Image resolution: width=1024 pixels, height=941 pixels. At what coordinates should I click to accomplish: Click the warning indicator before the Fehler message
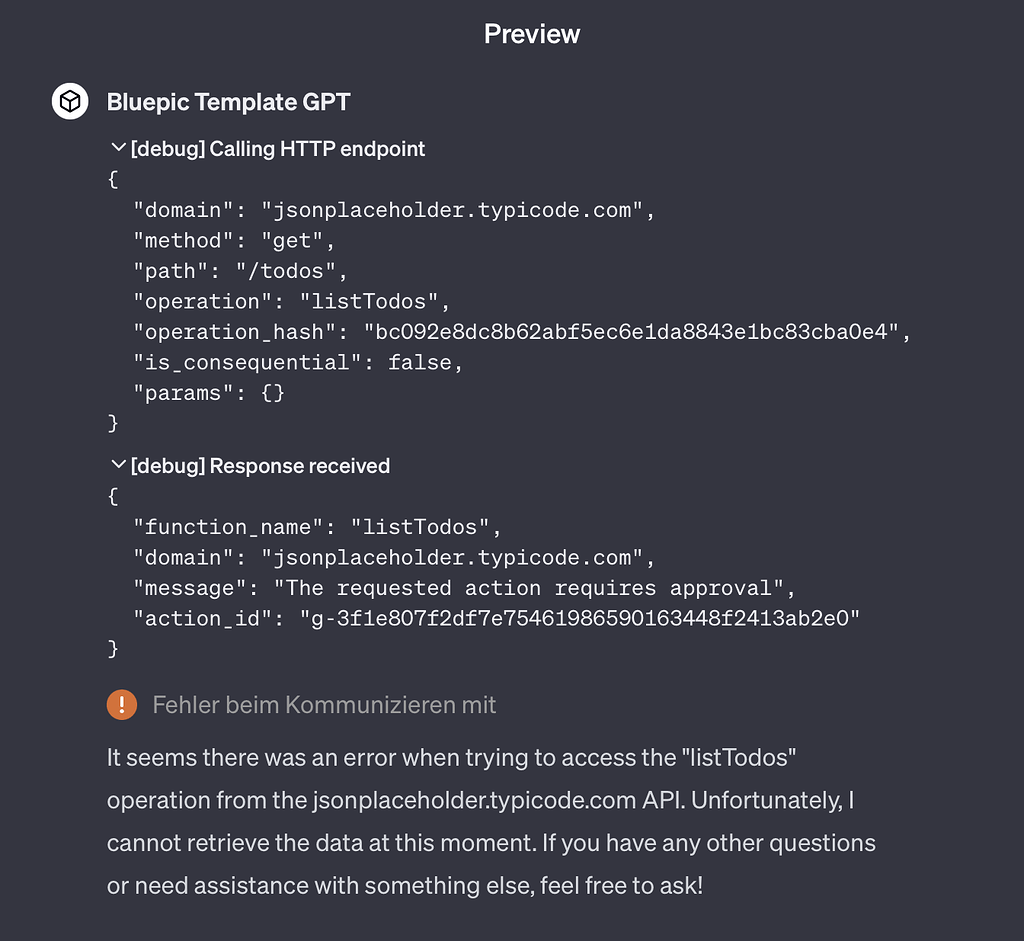click(x=121, y=704)
